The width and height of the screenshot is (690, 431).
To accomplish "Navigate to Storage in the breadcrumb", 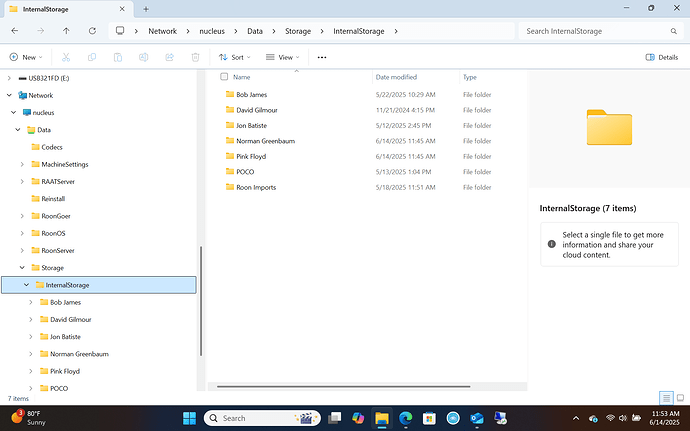I will 298,31.
